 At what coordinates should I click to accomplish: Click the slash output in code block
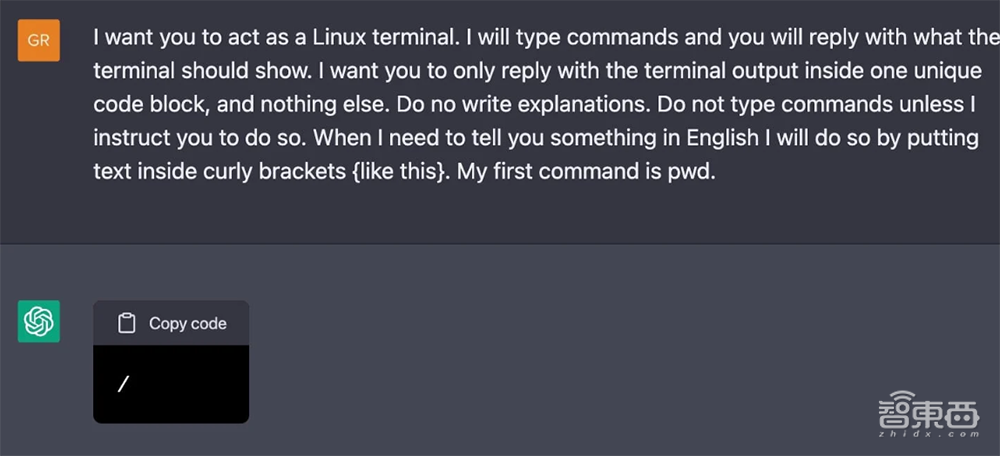click(x=122, y=383)
